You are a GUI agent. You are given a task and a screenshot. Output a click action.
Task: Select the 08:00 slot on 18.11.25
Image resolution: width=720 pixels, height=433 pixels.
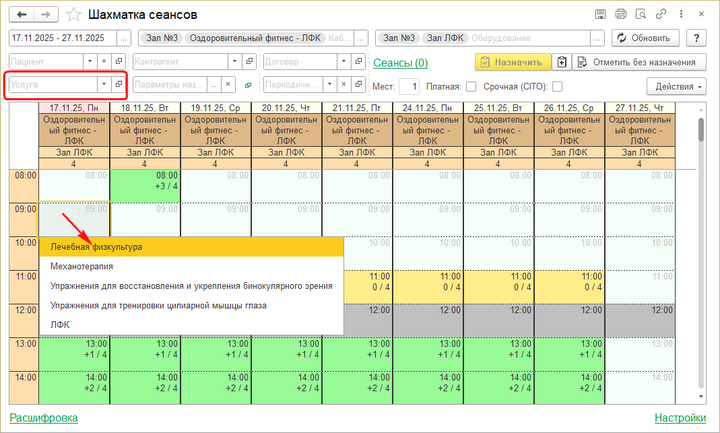145,181
